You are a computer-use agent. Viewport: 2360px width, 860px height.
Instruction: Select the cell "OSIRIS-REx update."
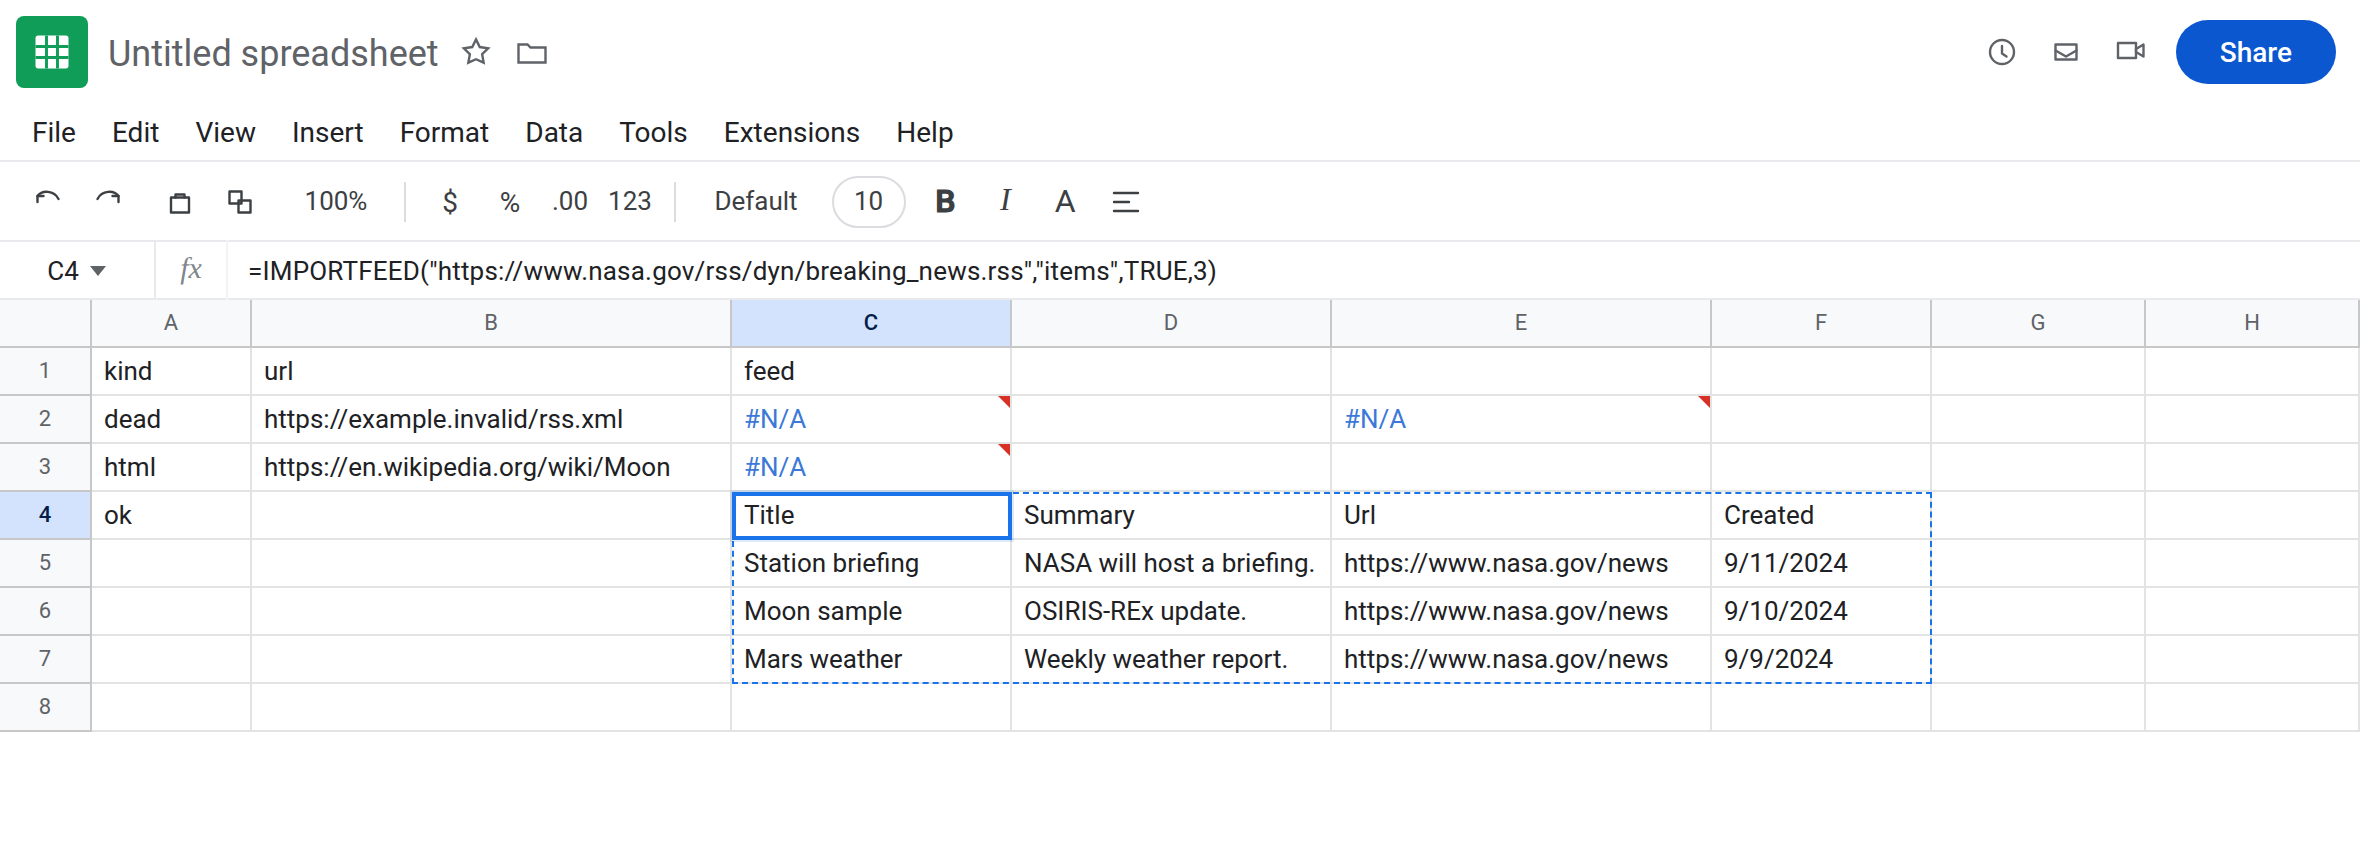click(1171, 611)
